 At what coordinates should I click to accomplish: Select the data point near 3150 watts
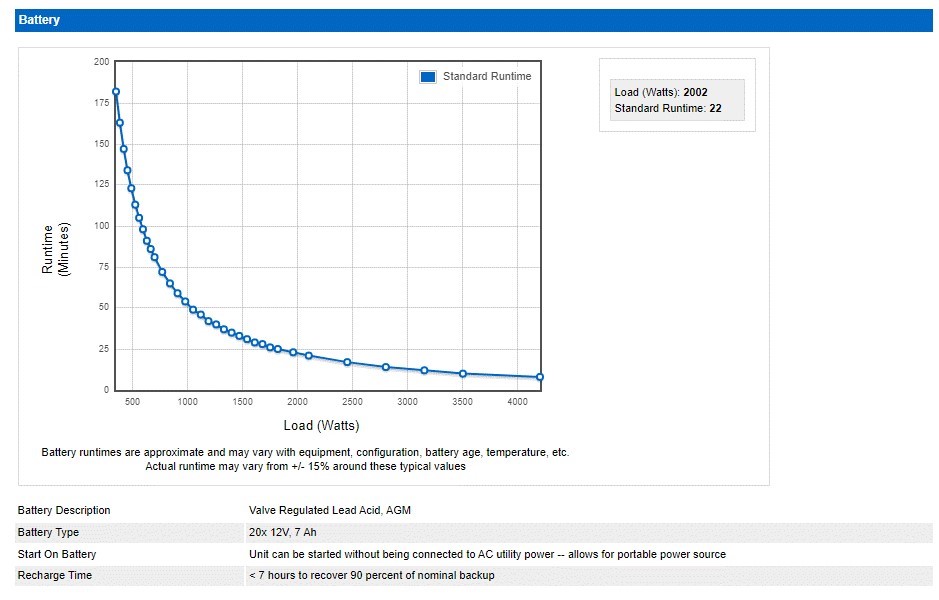(x=425, y=371)
